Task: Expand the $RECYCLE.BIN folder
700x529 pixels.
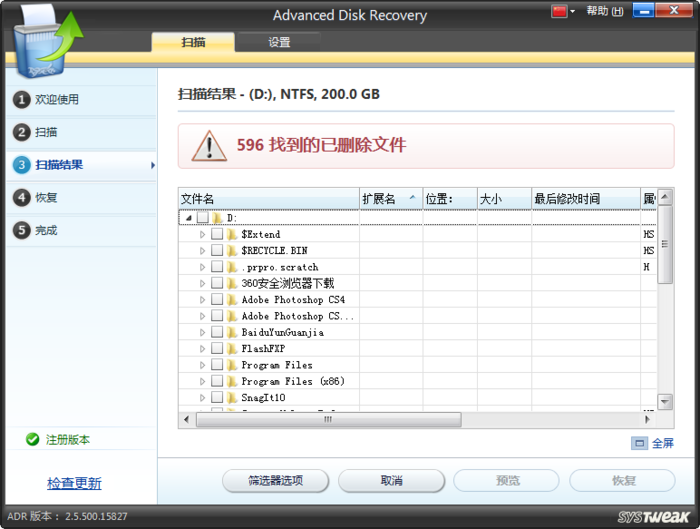Action: (202, 251)
